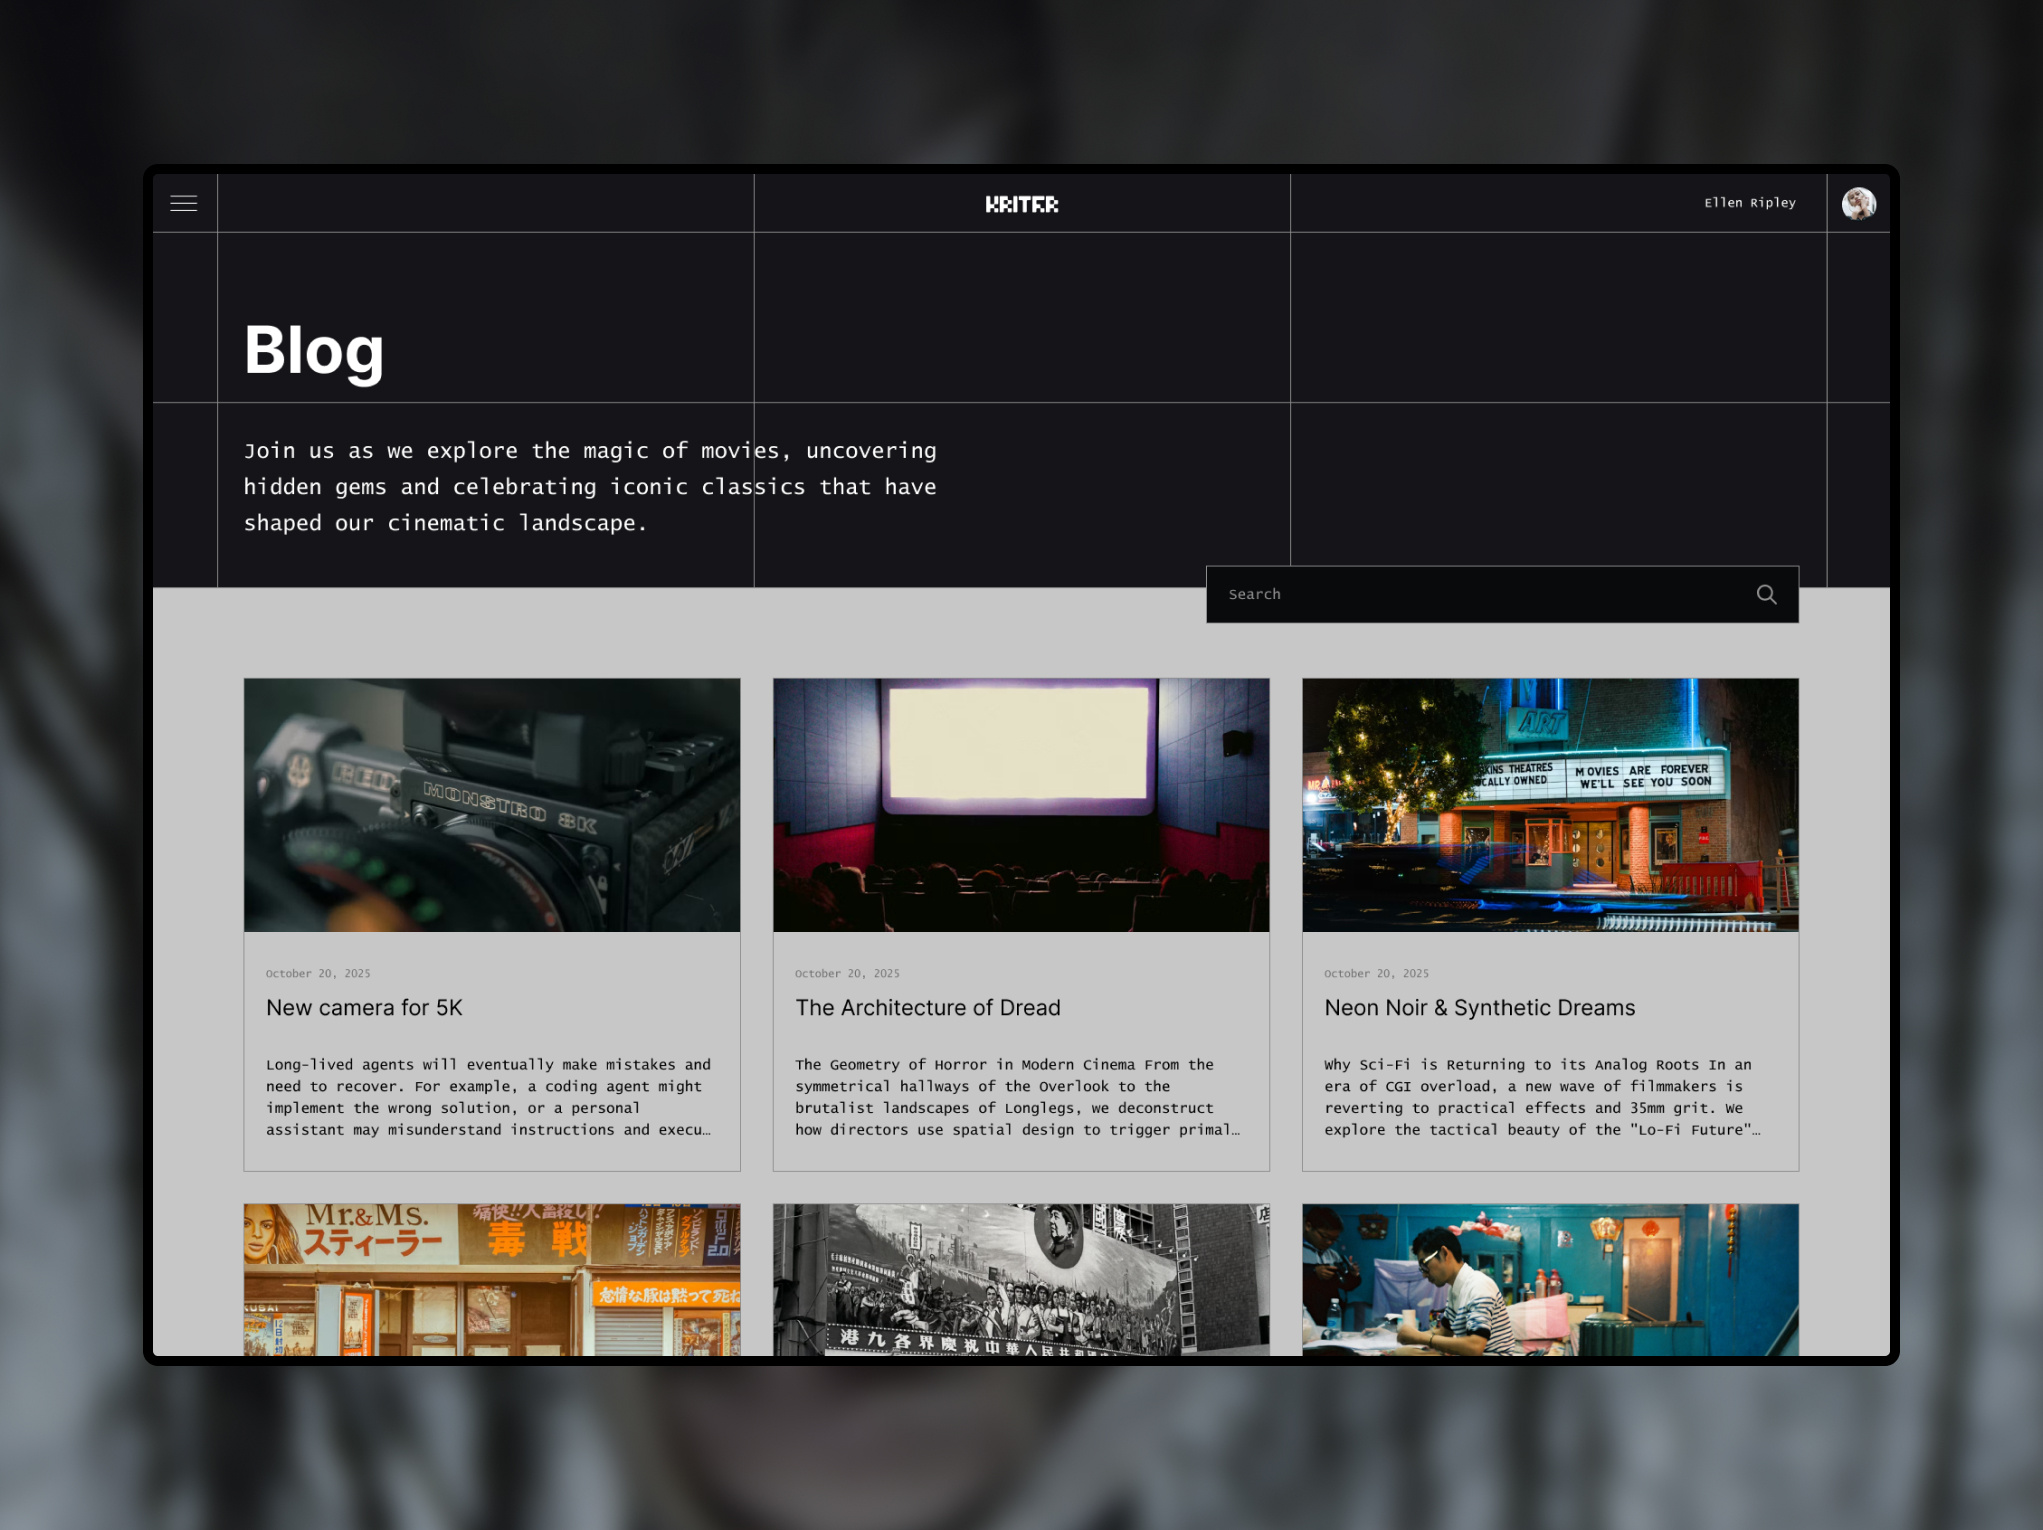The image size is (2043, 1530).
Task: Click the search magnifier icon
Action: click(1766, 595)
